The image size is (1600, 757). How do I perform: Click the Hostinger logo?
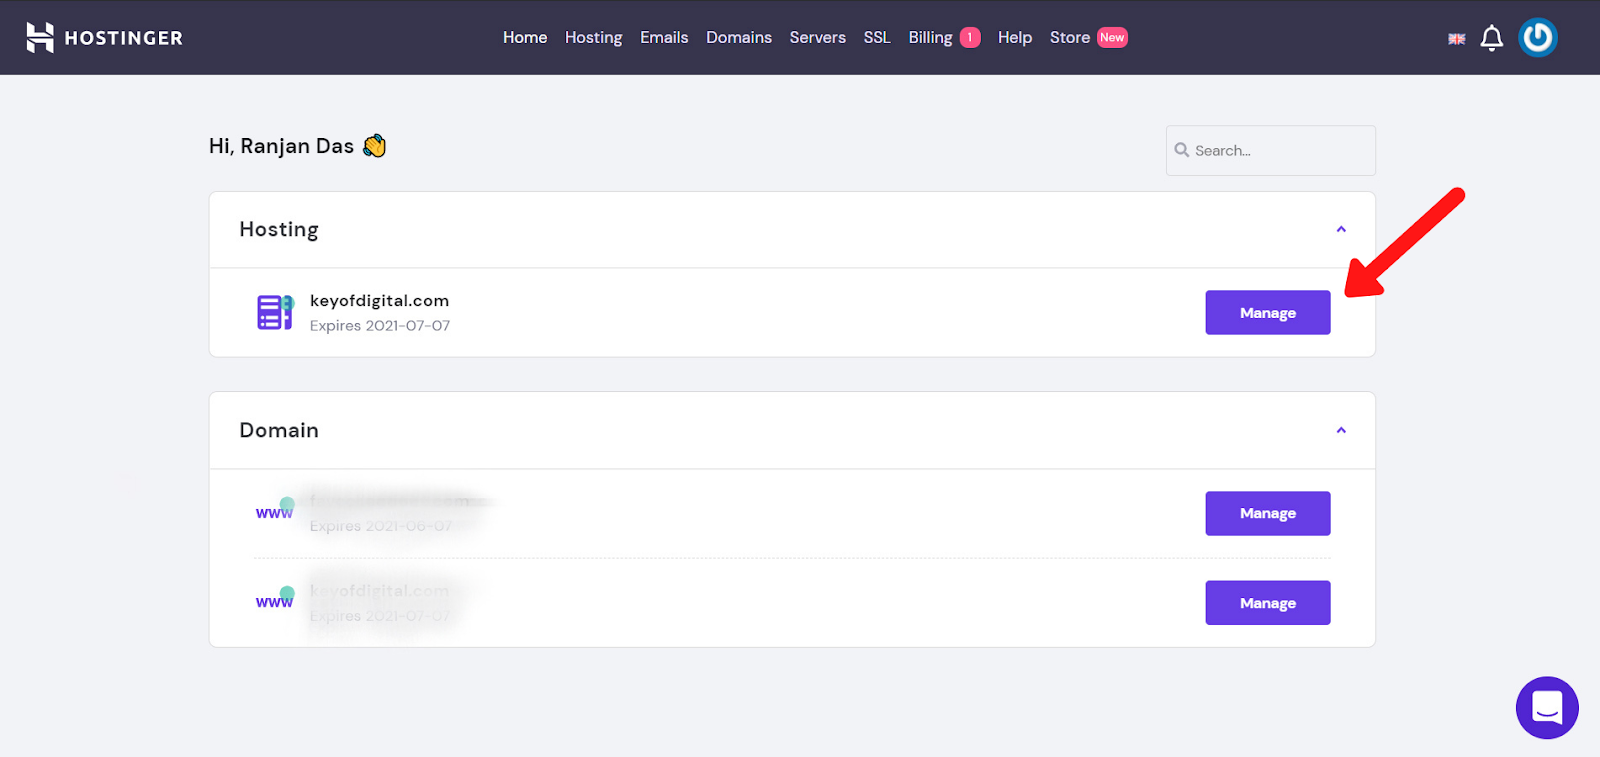104,38
